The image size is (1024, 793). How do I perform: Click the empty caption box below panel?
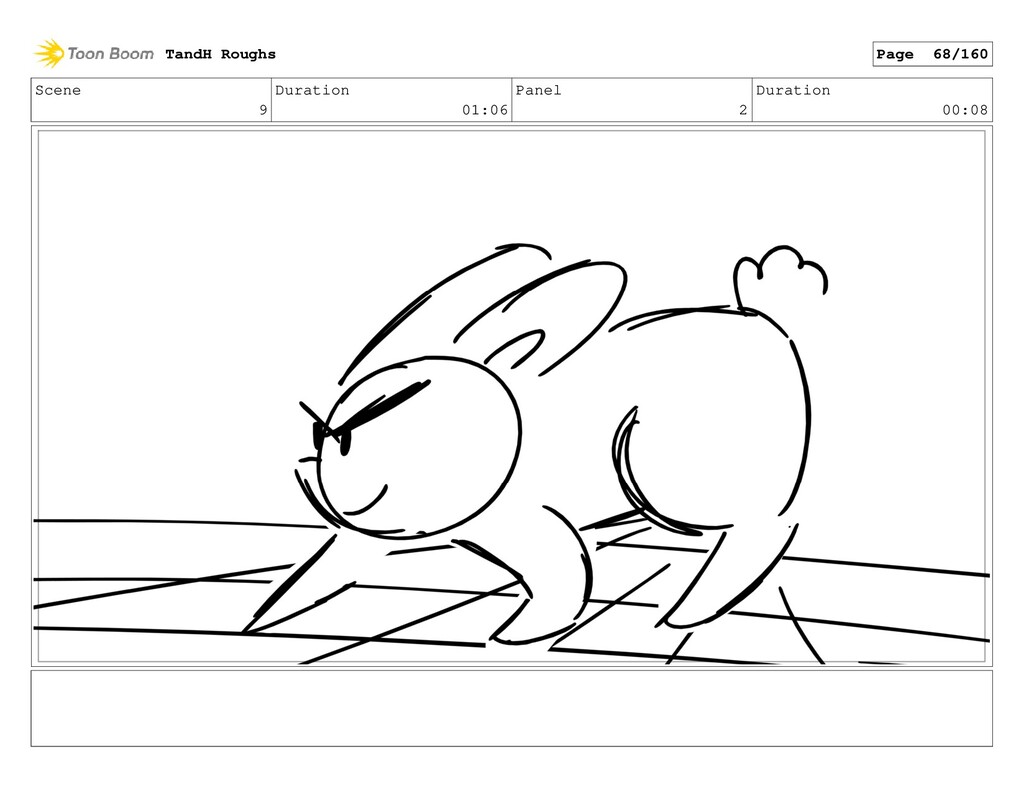pyautogui.click(x=511, y=708)
